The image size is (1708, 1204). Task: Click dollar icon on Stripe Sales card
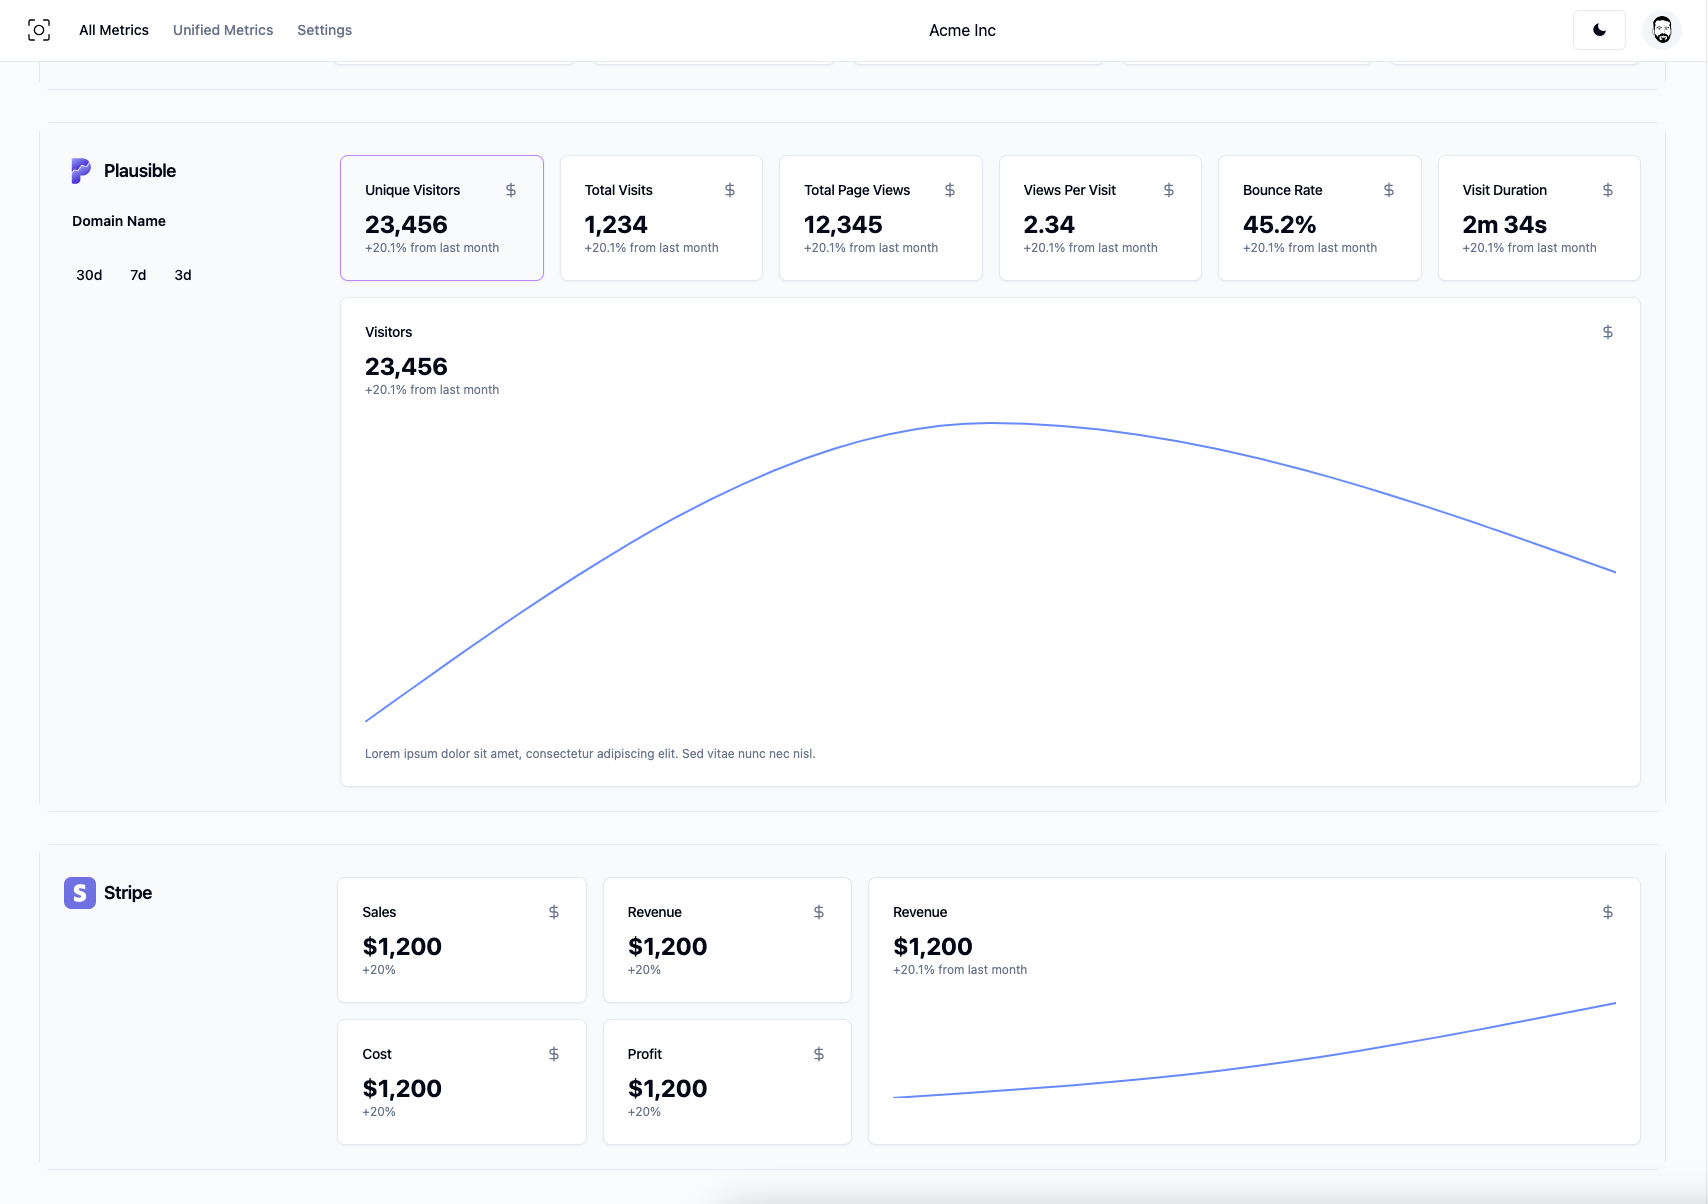[554, 912]
